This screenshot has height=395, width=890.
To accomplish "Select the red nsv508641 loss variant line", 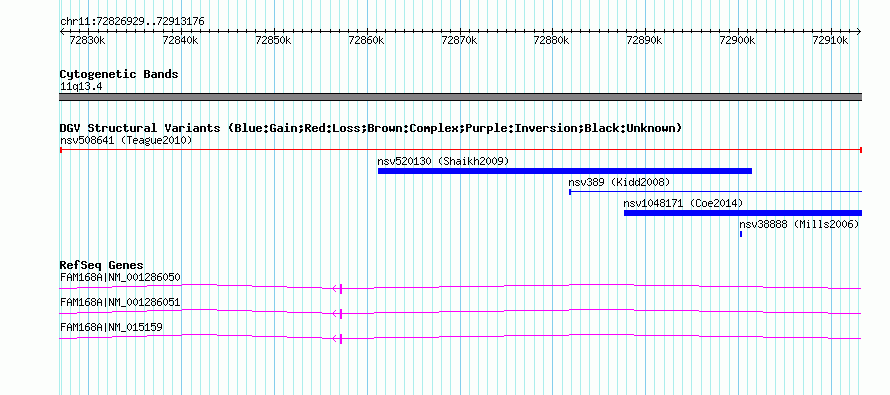I will pos(461,150).
